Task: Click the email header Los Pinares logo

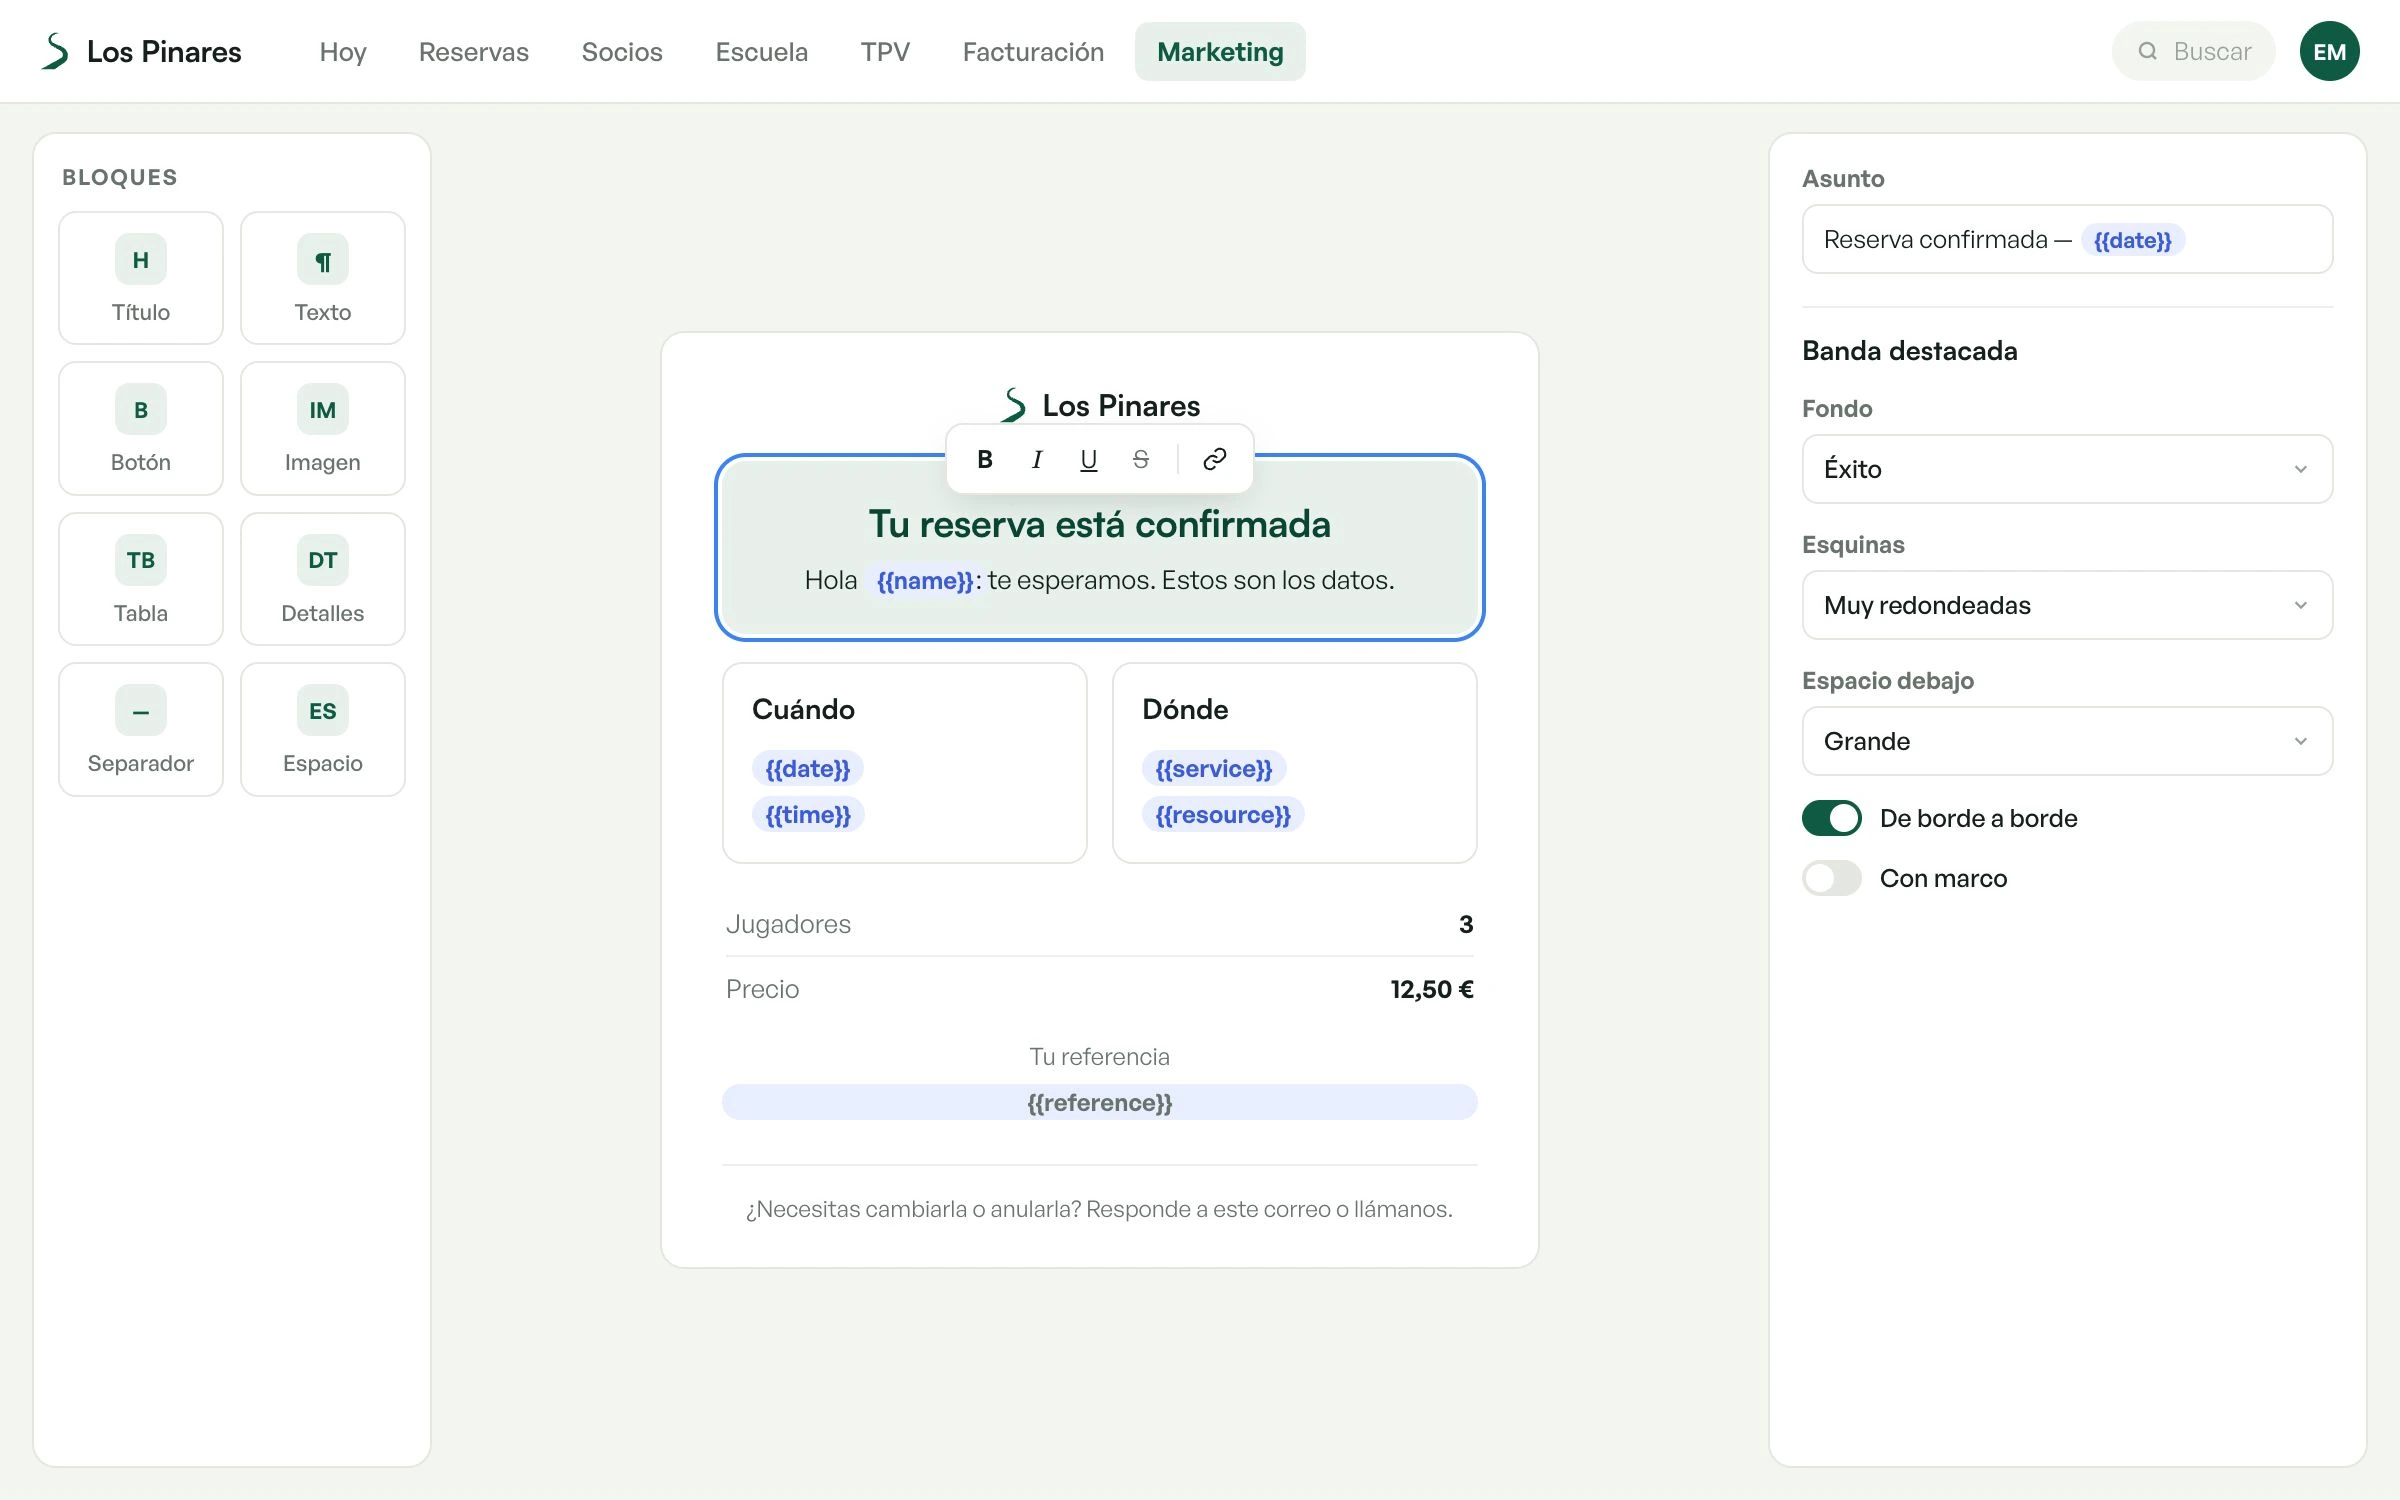Action: point(1100,405)
